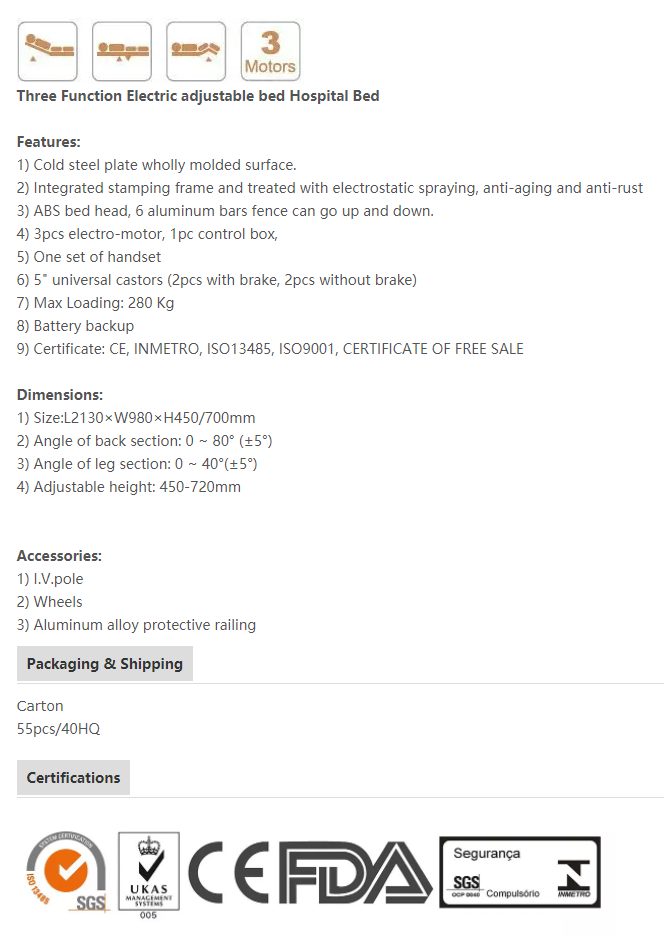Click the Certificate list feature line
The width and height of the screenshot is (664, 940).
270,349
